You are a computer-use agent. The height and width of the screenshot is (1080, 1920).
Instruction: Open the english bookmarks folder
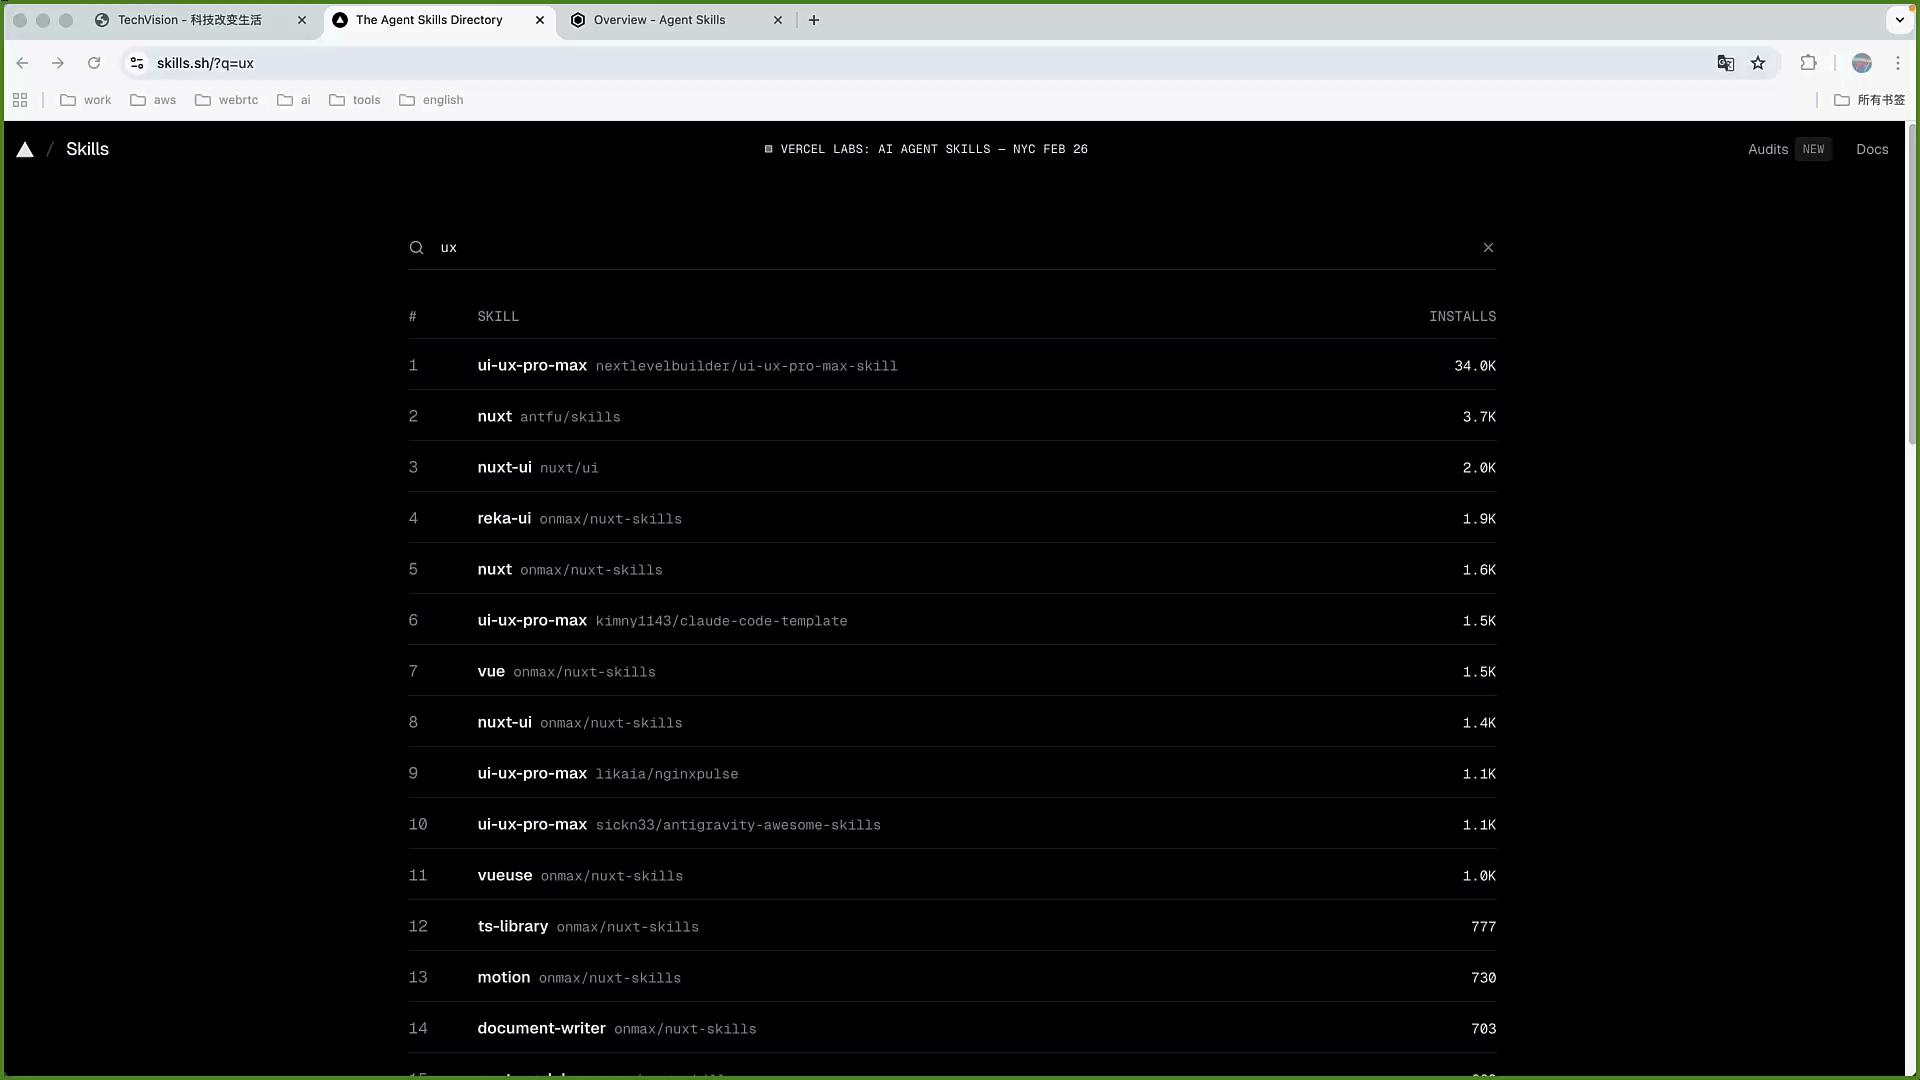click(x=431, y=100)
